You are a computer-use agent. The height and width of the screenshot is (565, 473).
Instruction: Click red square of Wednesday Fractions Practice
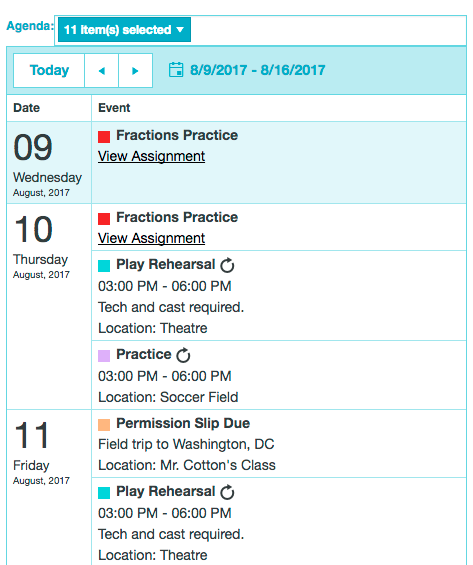[x=104, y=137]
